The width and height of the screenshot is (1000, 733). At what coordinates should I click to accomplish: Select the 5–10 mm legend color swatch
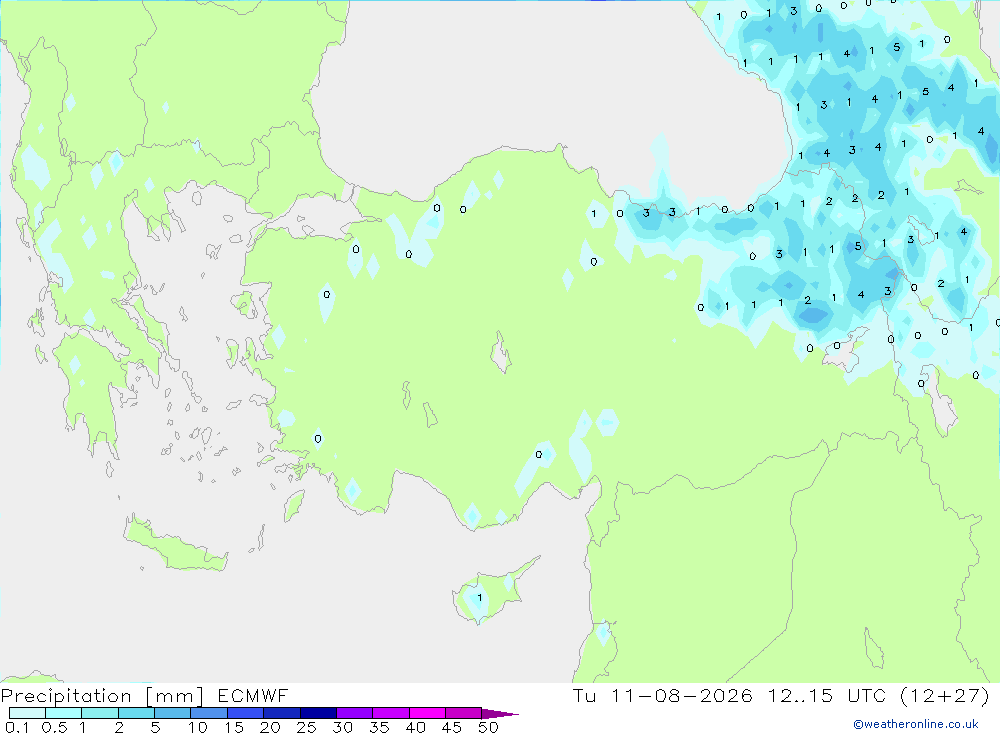pyautogui.click(x=173, y=713)
